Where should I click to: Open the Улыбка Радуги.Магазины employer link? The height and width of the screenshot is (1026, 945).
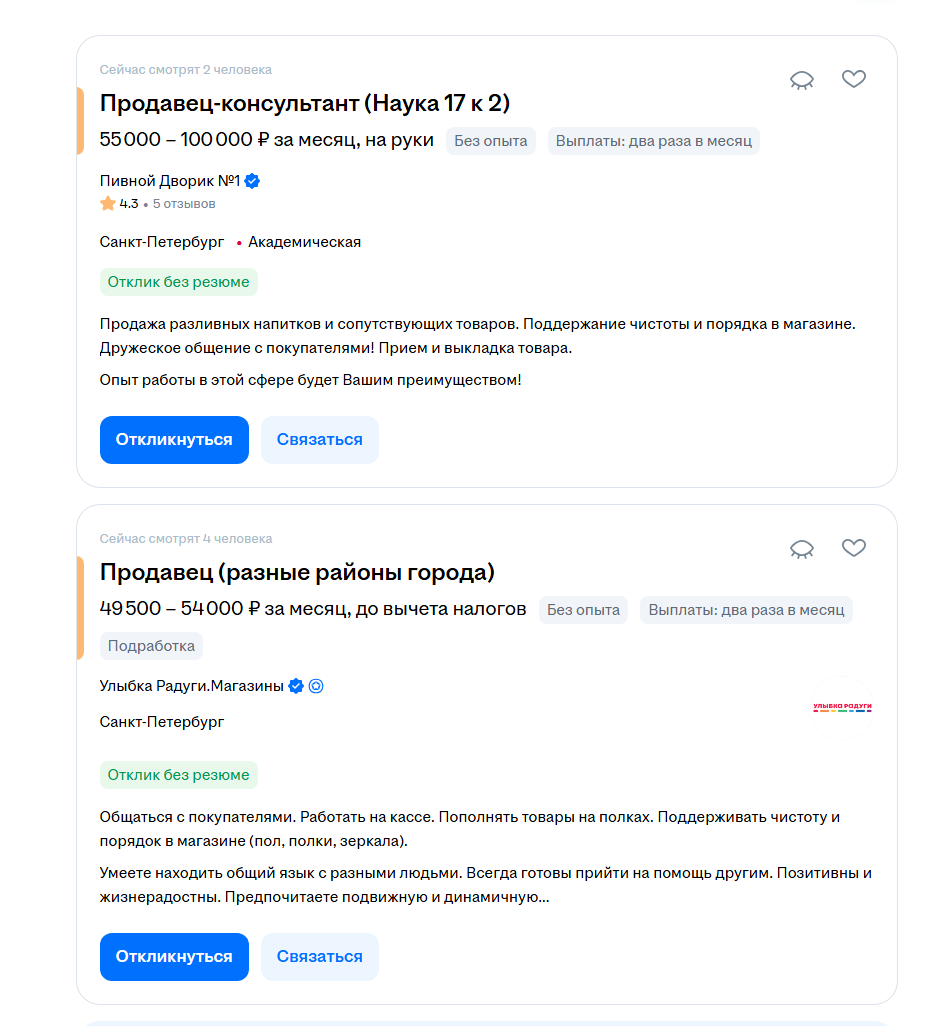tap(192, 686)
